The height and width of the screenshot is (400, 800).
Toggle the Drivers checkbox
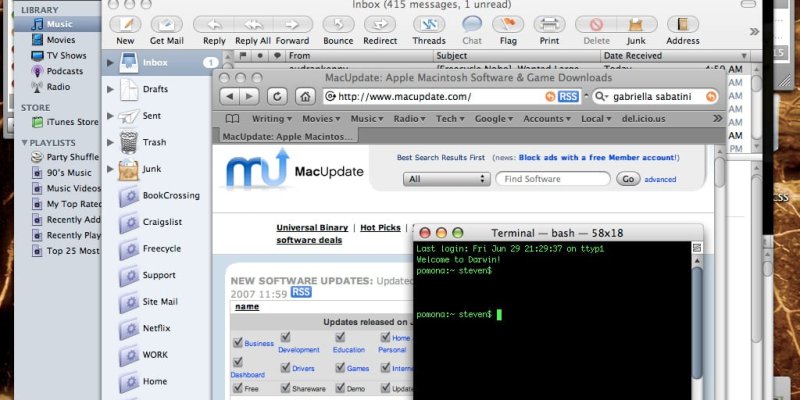click(x=287, y=366)
